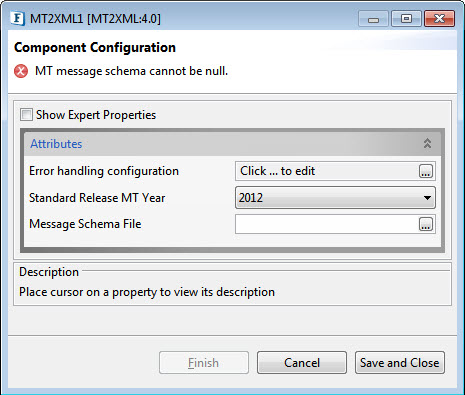Click the Save and Close button
The image size is (465, 395).
[x=400, y=362]
